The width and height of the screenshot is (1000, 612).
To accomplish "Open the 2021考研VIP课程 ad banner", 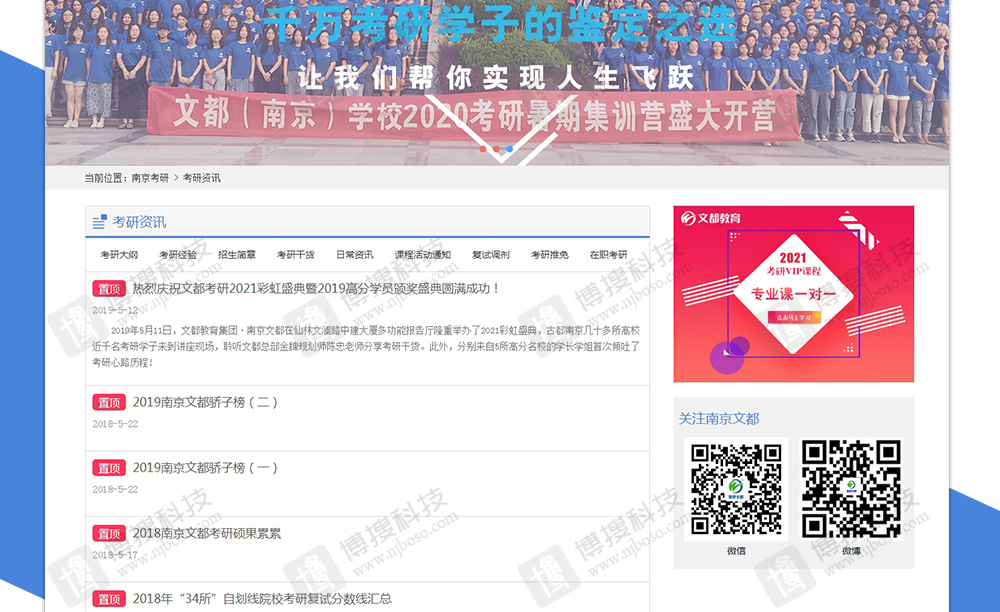I will (x=793, y=294).
